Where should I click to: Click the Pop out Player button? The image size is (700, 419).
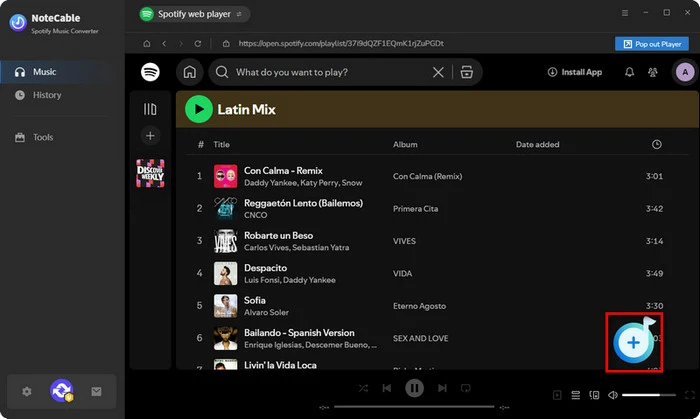[652, 44]
